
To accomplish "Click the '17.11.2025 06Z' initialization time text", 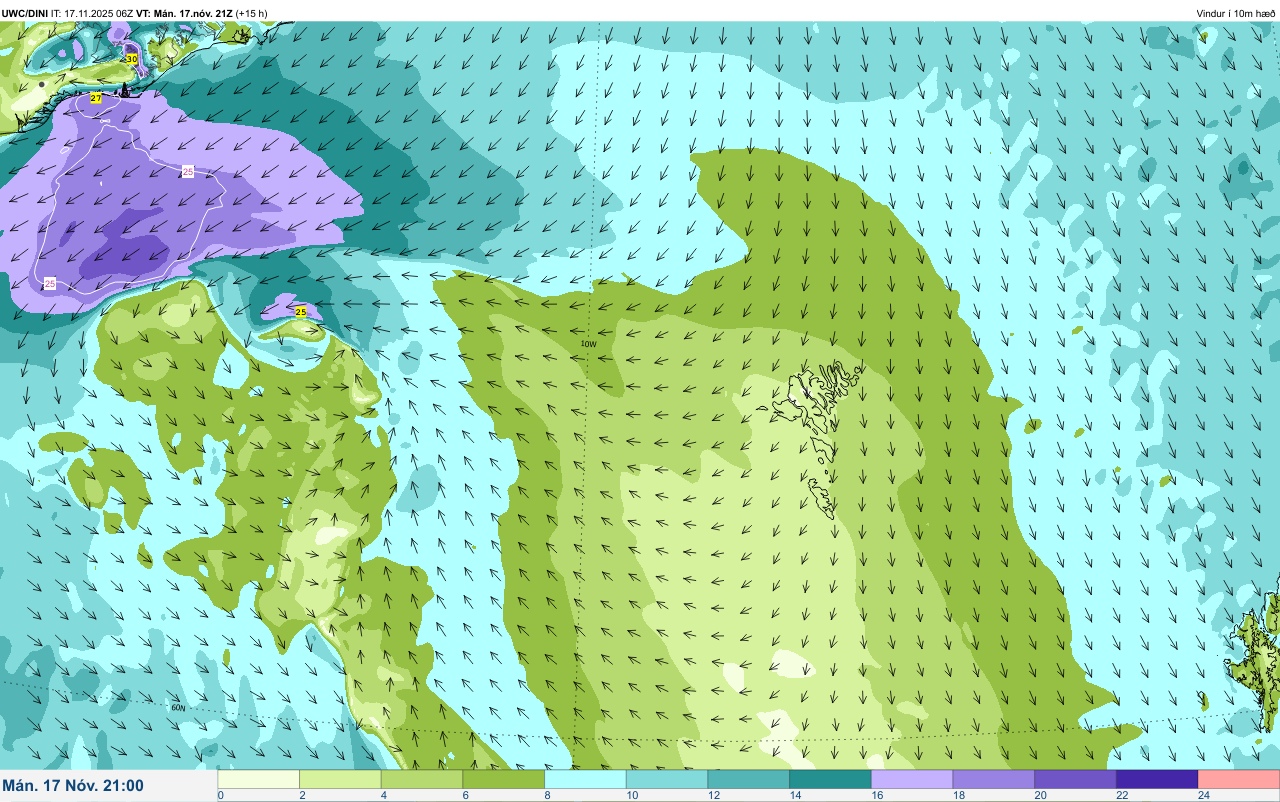I will pos(99,13).
